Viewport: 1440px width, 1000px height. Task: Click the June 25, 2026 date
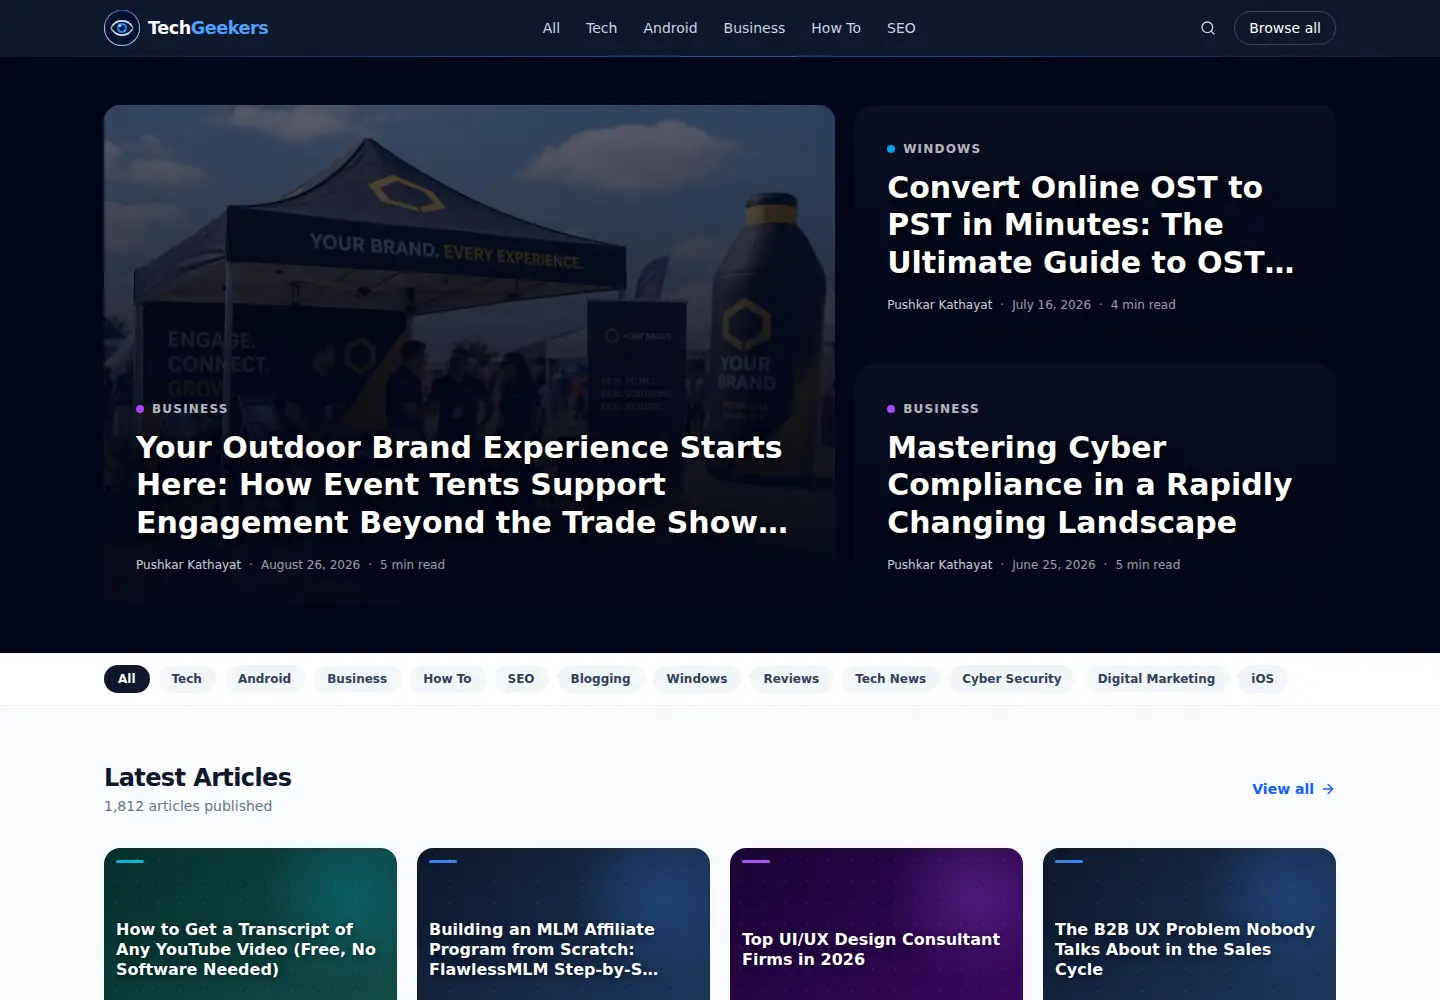pos(1053,565)
